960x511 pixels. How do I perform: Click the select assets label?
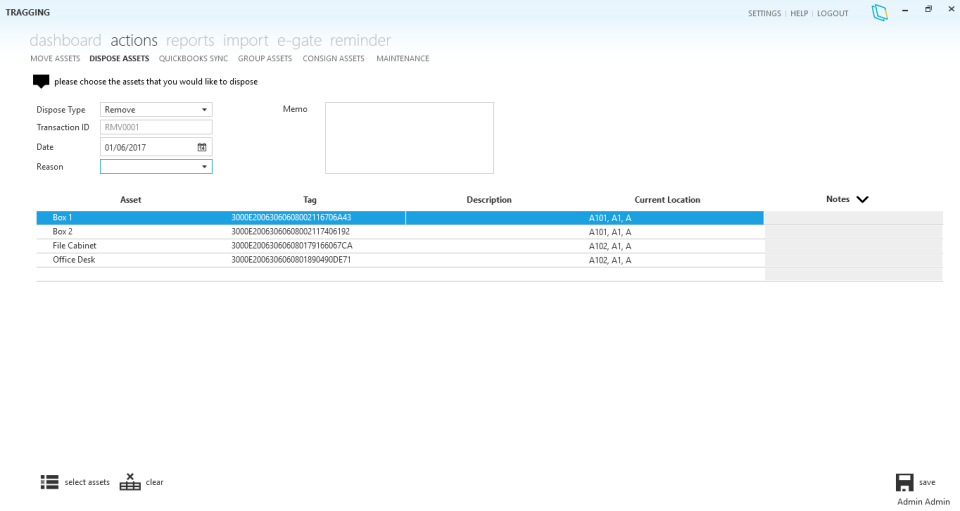87,482
